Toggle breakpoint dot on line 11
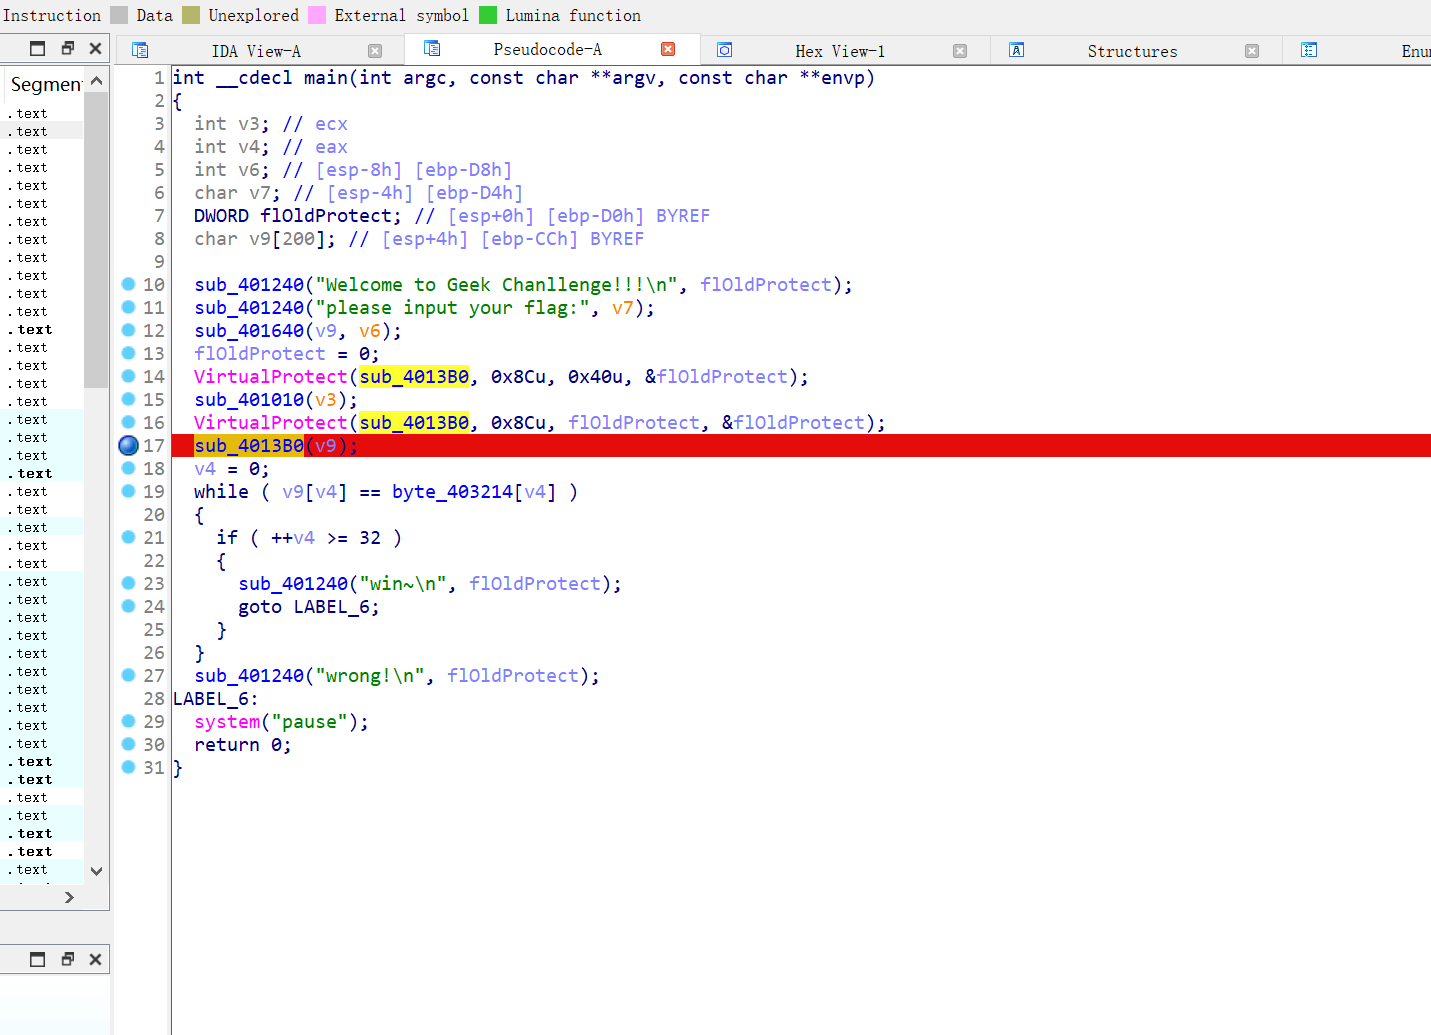1431x1035 pixels. 128,307
